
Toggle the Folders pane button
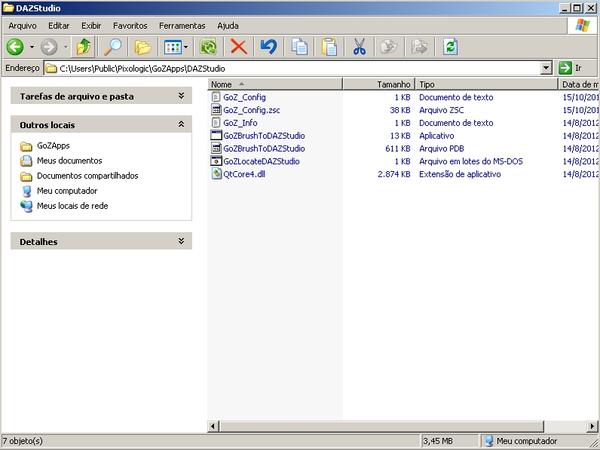click(143, 47)
